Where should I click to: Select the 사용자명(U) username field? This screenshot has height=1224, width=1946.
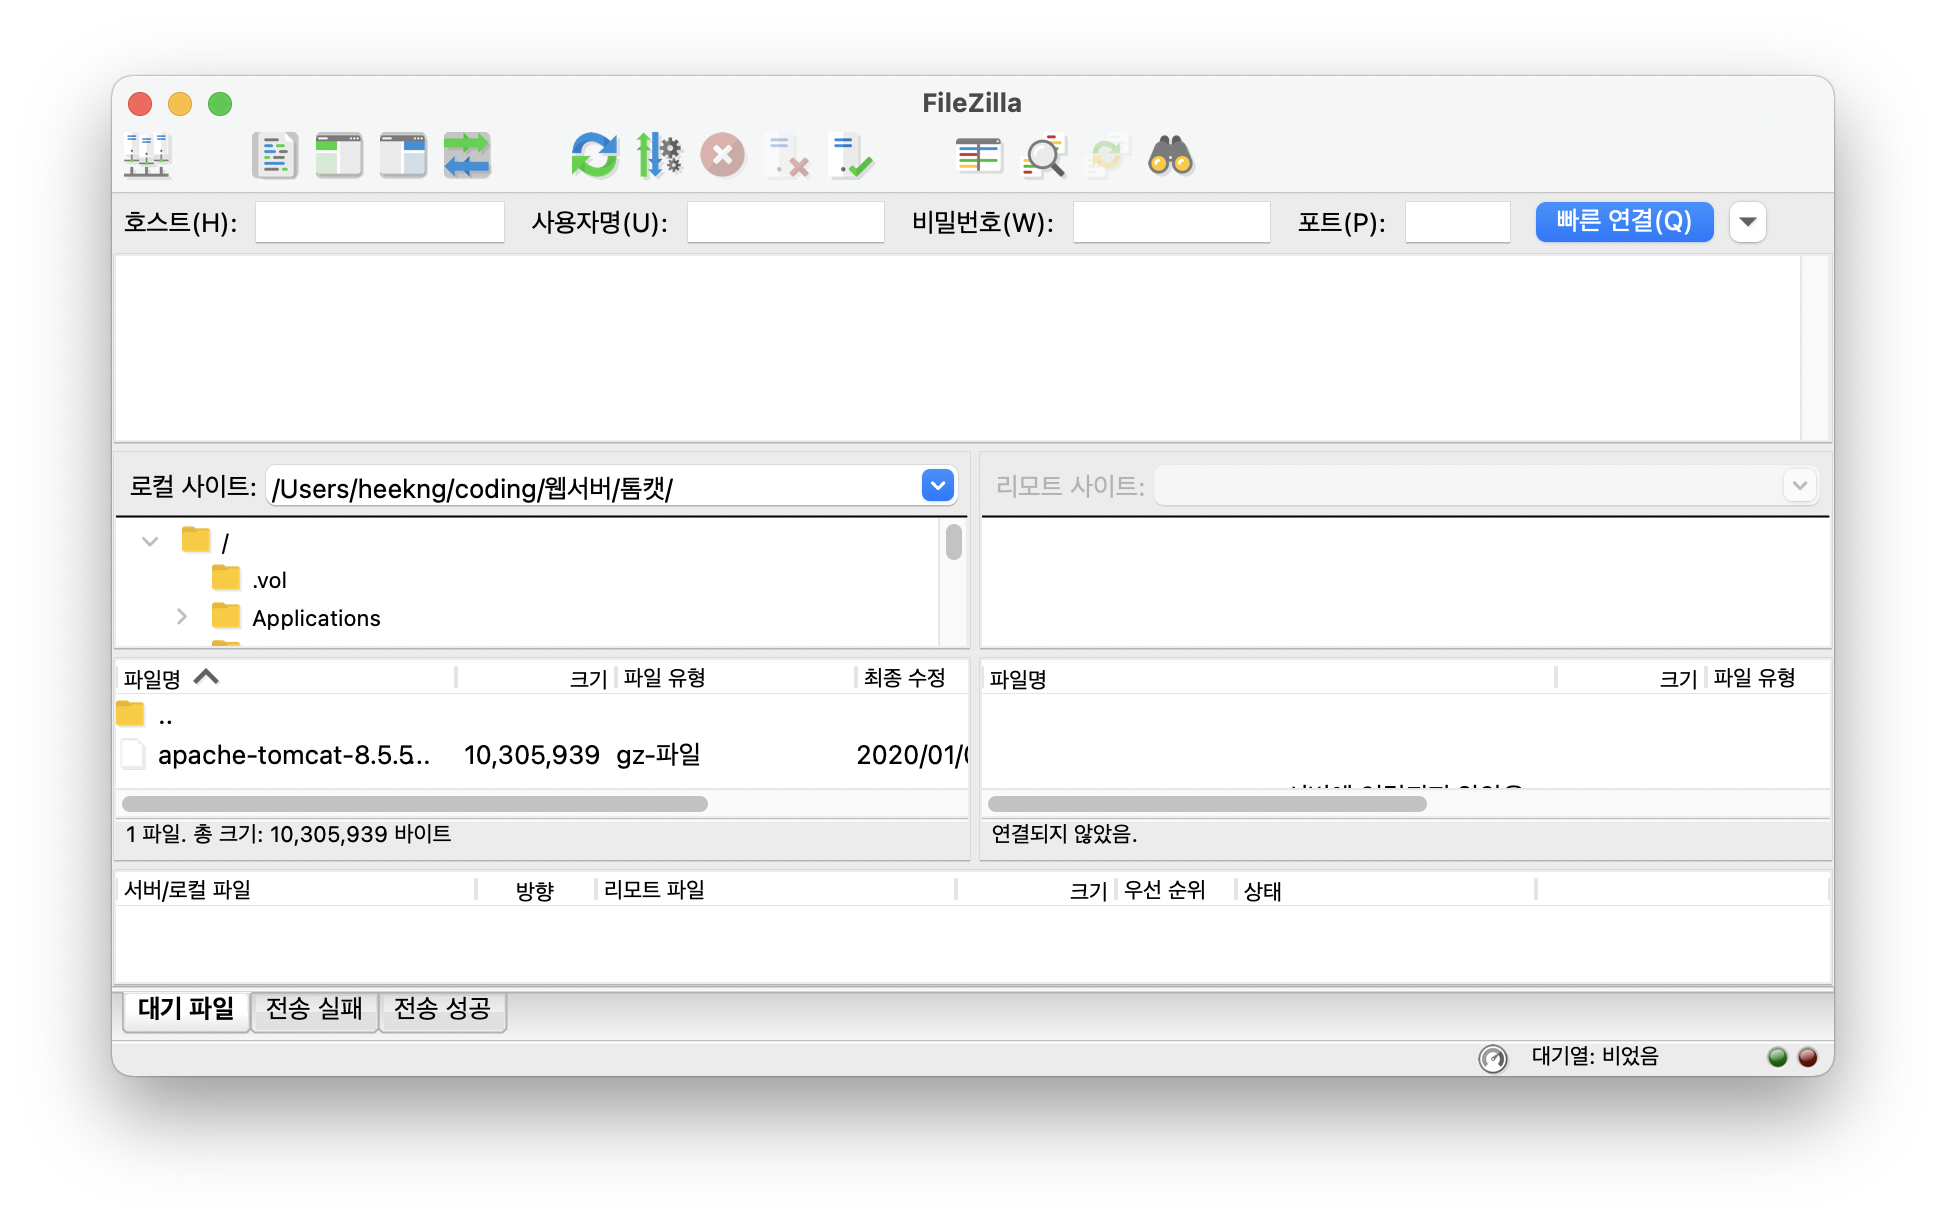786,222
